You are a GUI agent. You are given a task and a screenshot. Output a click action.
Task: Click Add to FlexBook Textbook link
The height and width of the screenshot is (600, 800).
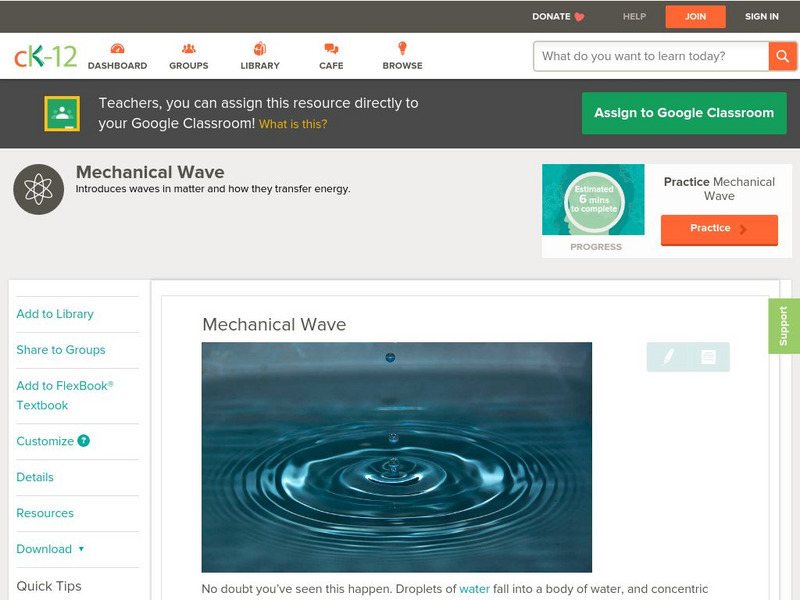coord(65,395)
